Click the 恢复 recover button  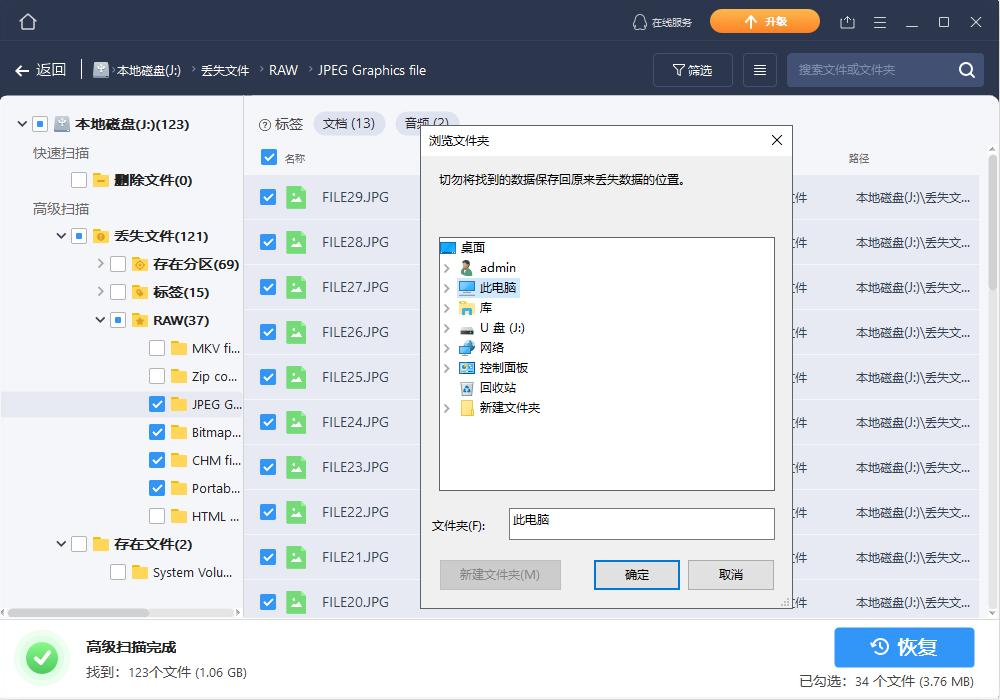point(903,647)
